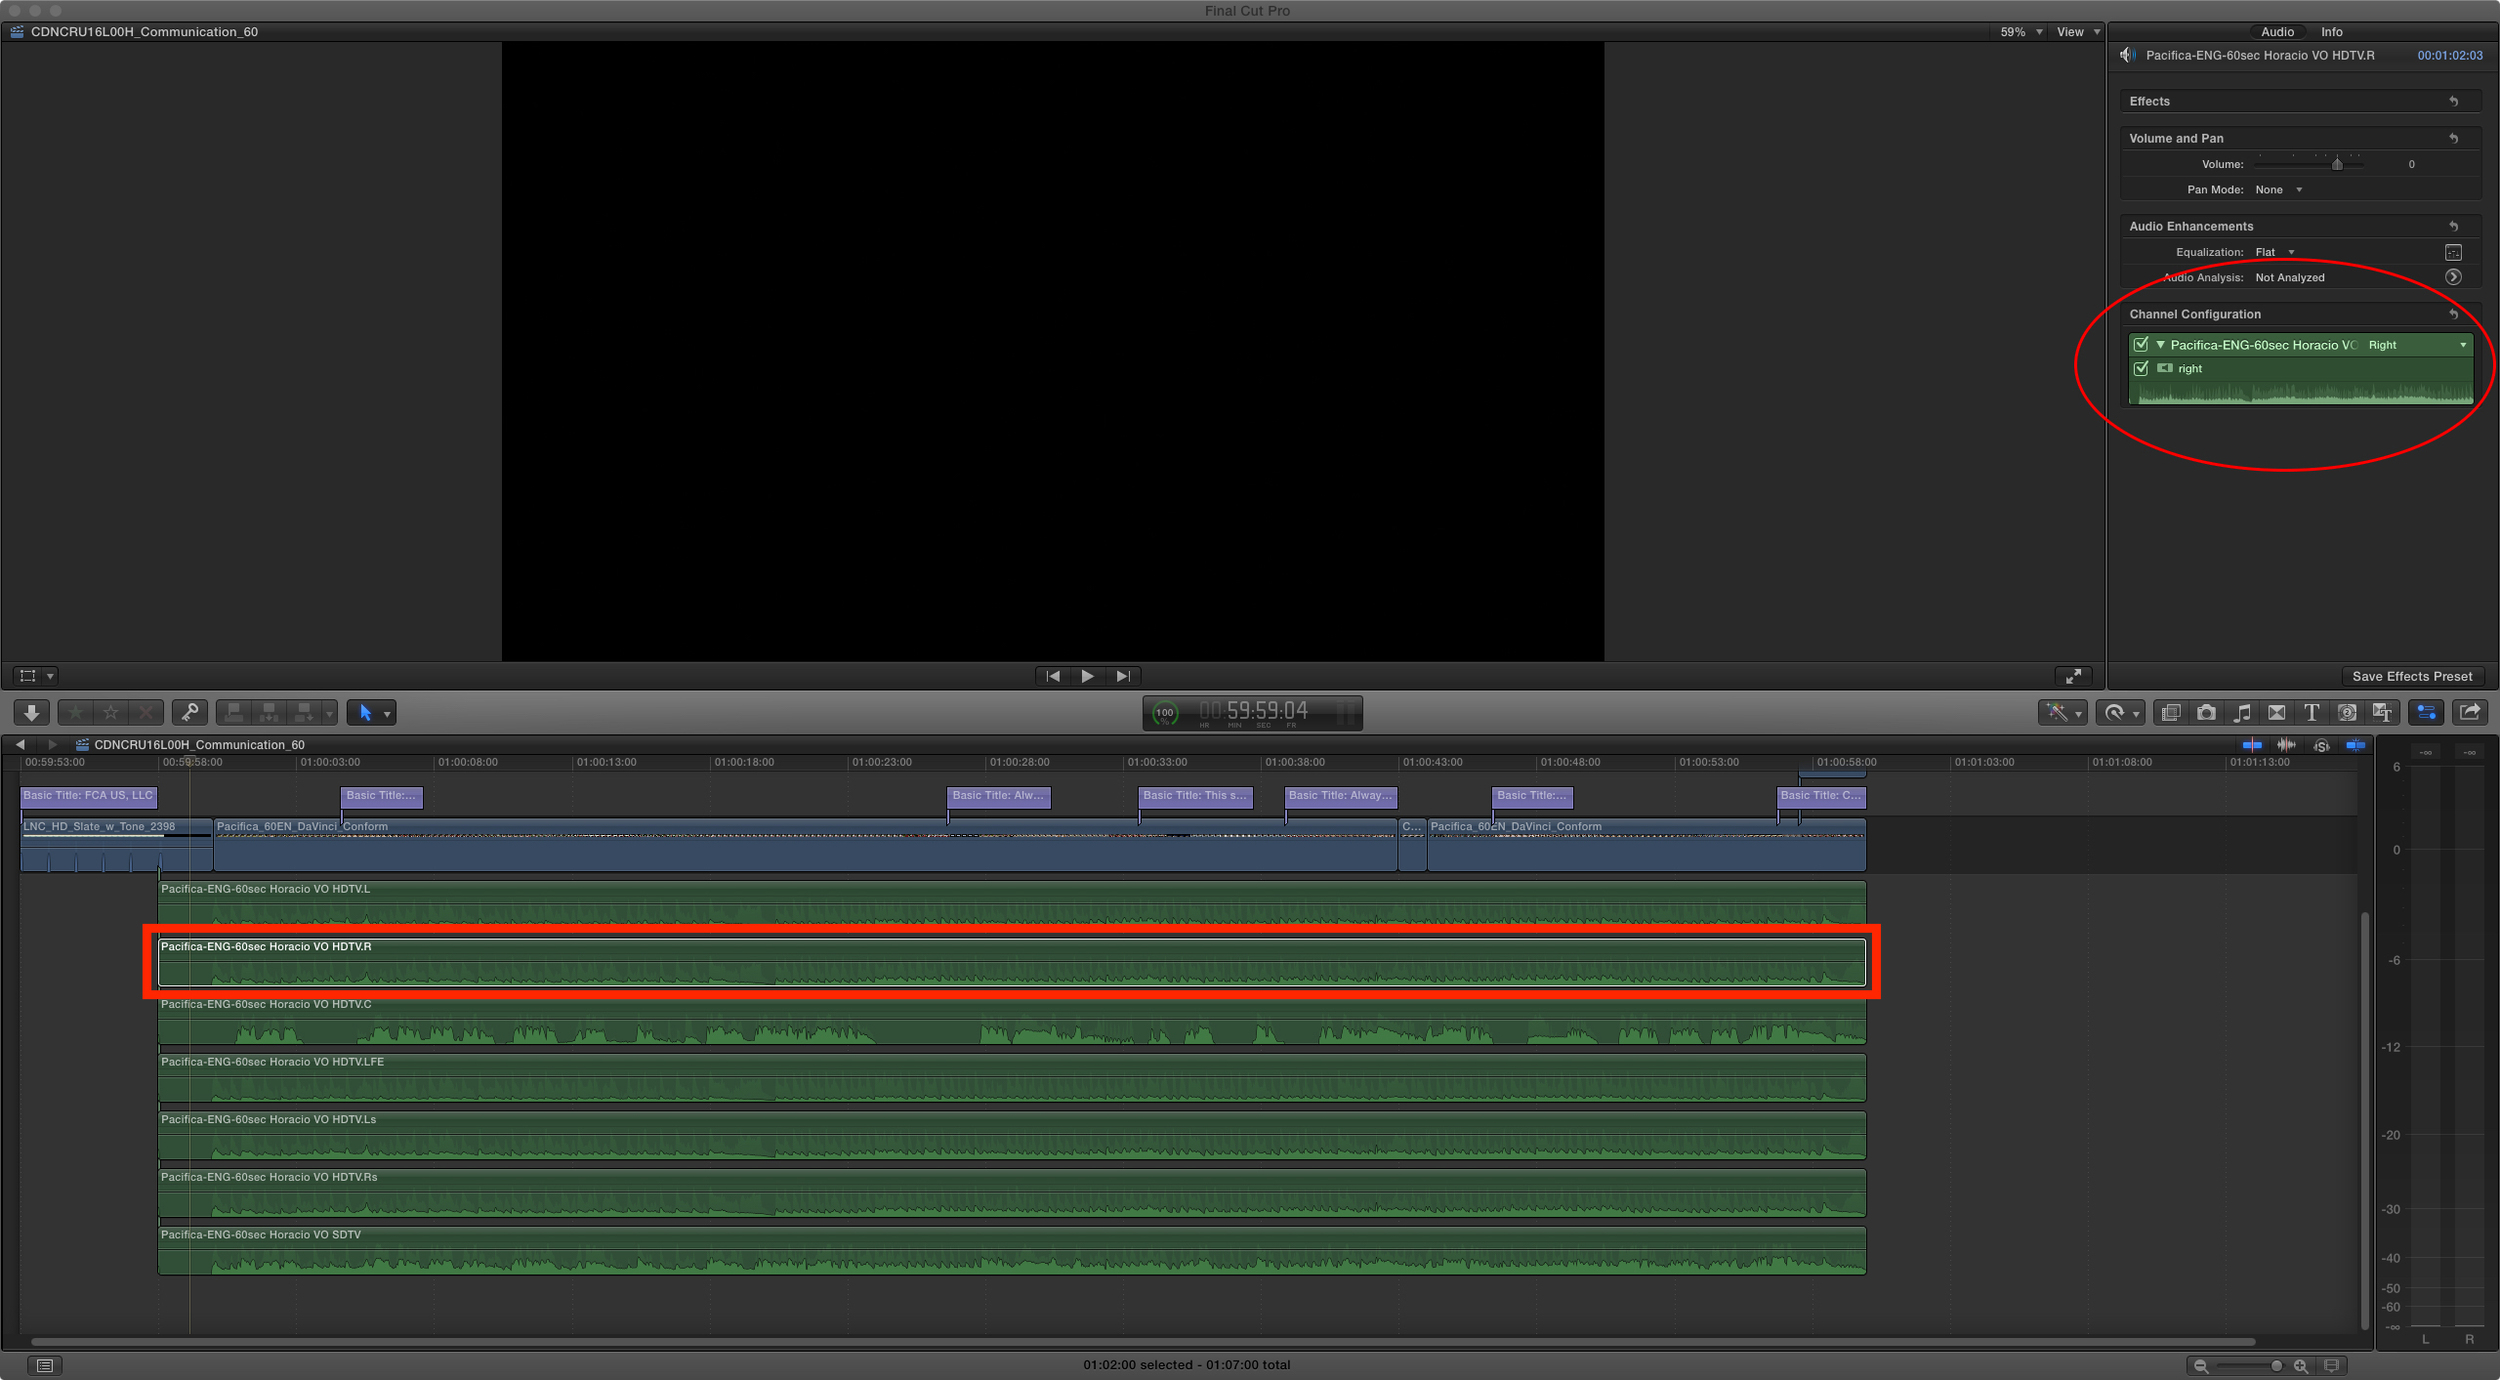Click the Volume slider handle
This screenshot has width=2500, height=1380.
coord(2336,164)
